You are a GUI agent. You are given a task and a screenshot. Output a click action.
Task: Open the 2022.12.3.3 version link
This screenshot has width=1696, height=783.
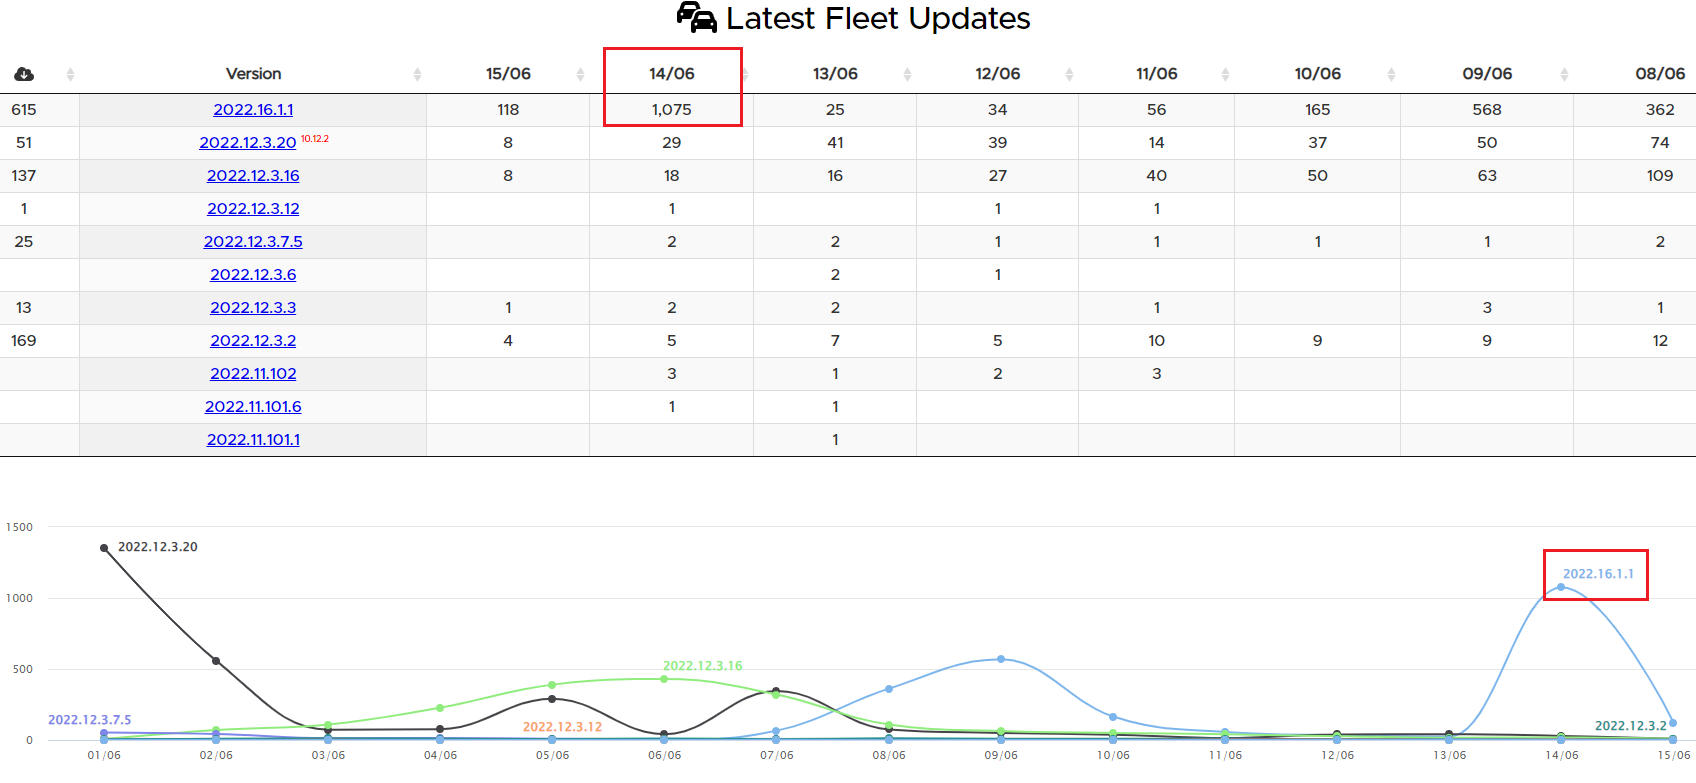[x=253, y=308]
